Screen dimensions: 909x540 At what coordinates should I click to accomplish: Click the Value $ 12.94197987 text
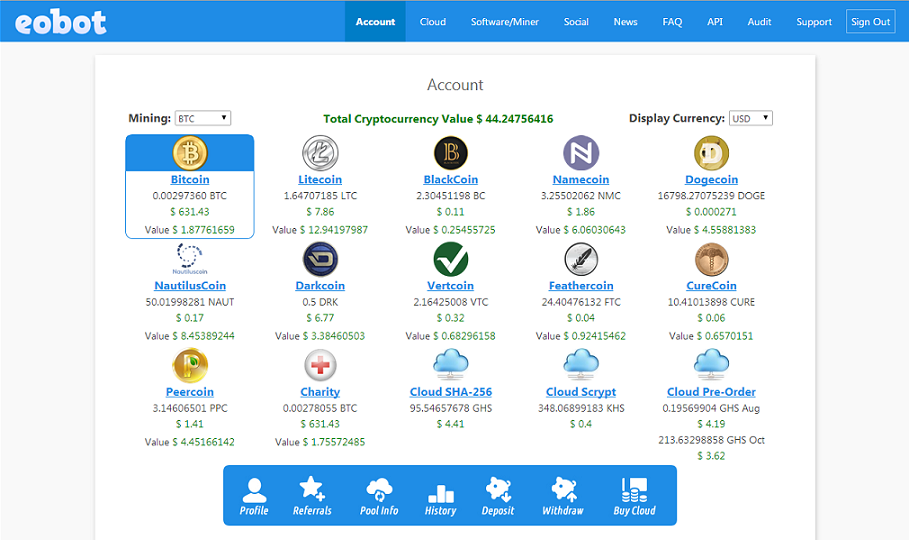(x=320, y=230)
